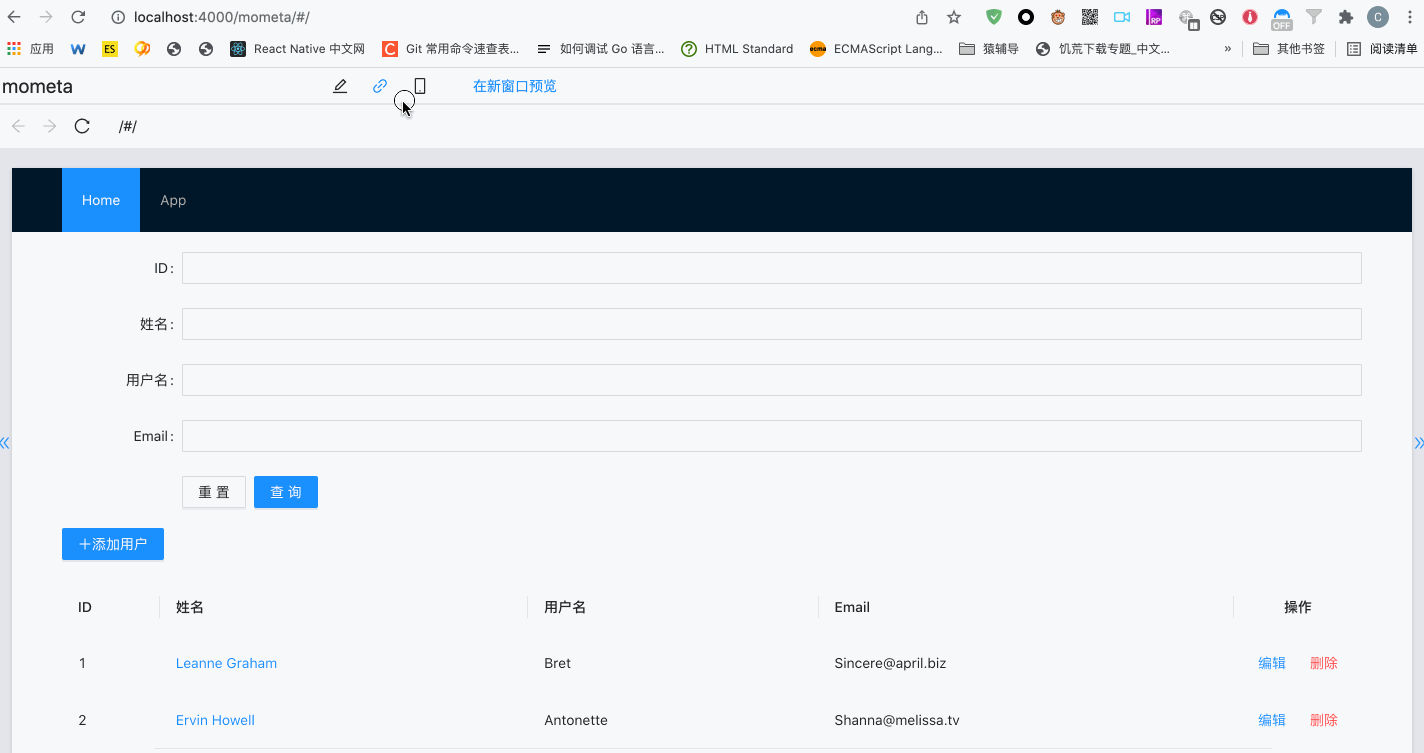Screen dimensions: 1424x753
Task: Open Leanne Graham name link
Action: click(x=226, y=663)
